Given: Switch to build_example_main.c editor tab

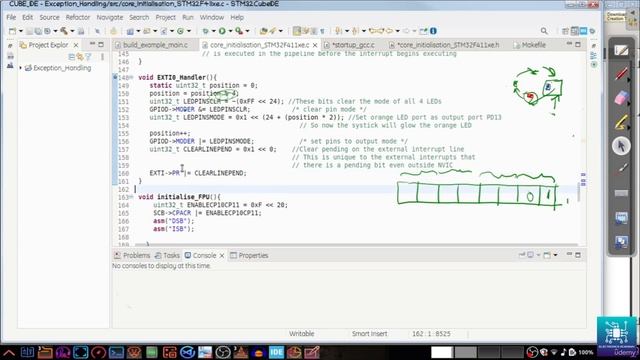Looking at the screenshot, I should click(155, 45).
